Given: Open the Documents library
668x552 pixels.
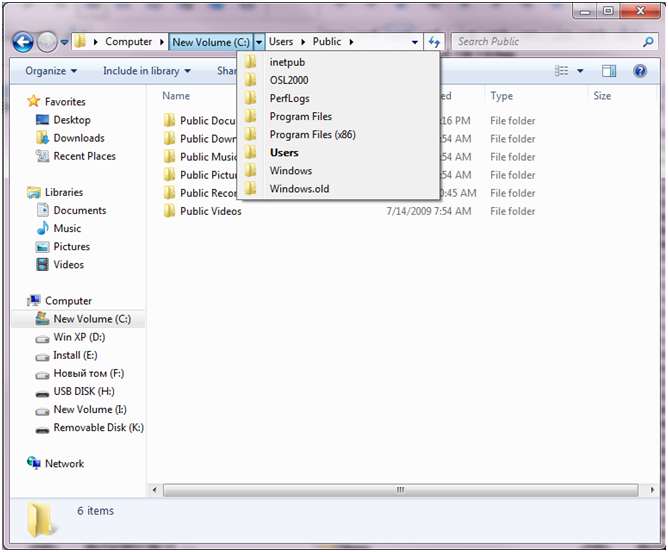Looking at the screenshot, I should [x=80, y=210].
